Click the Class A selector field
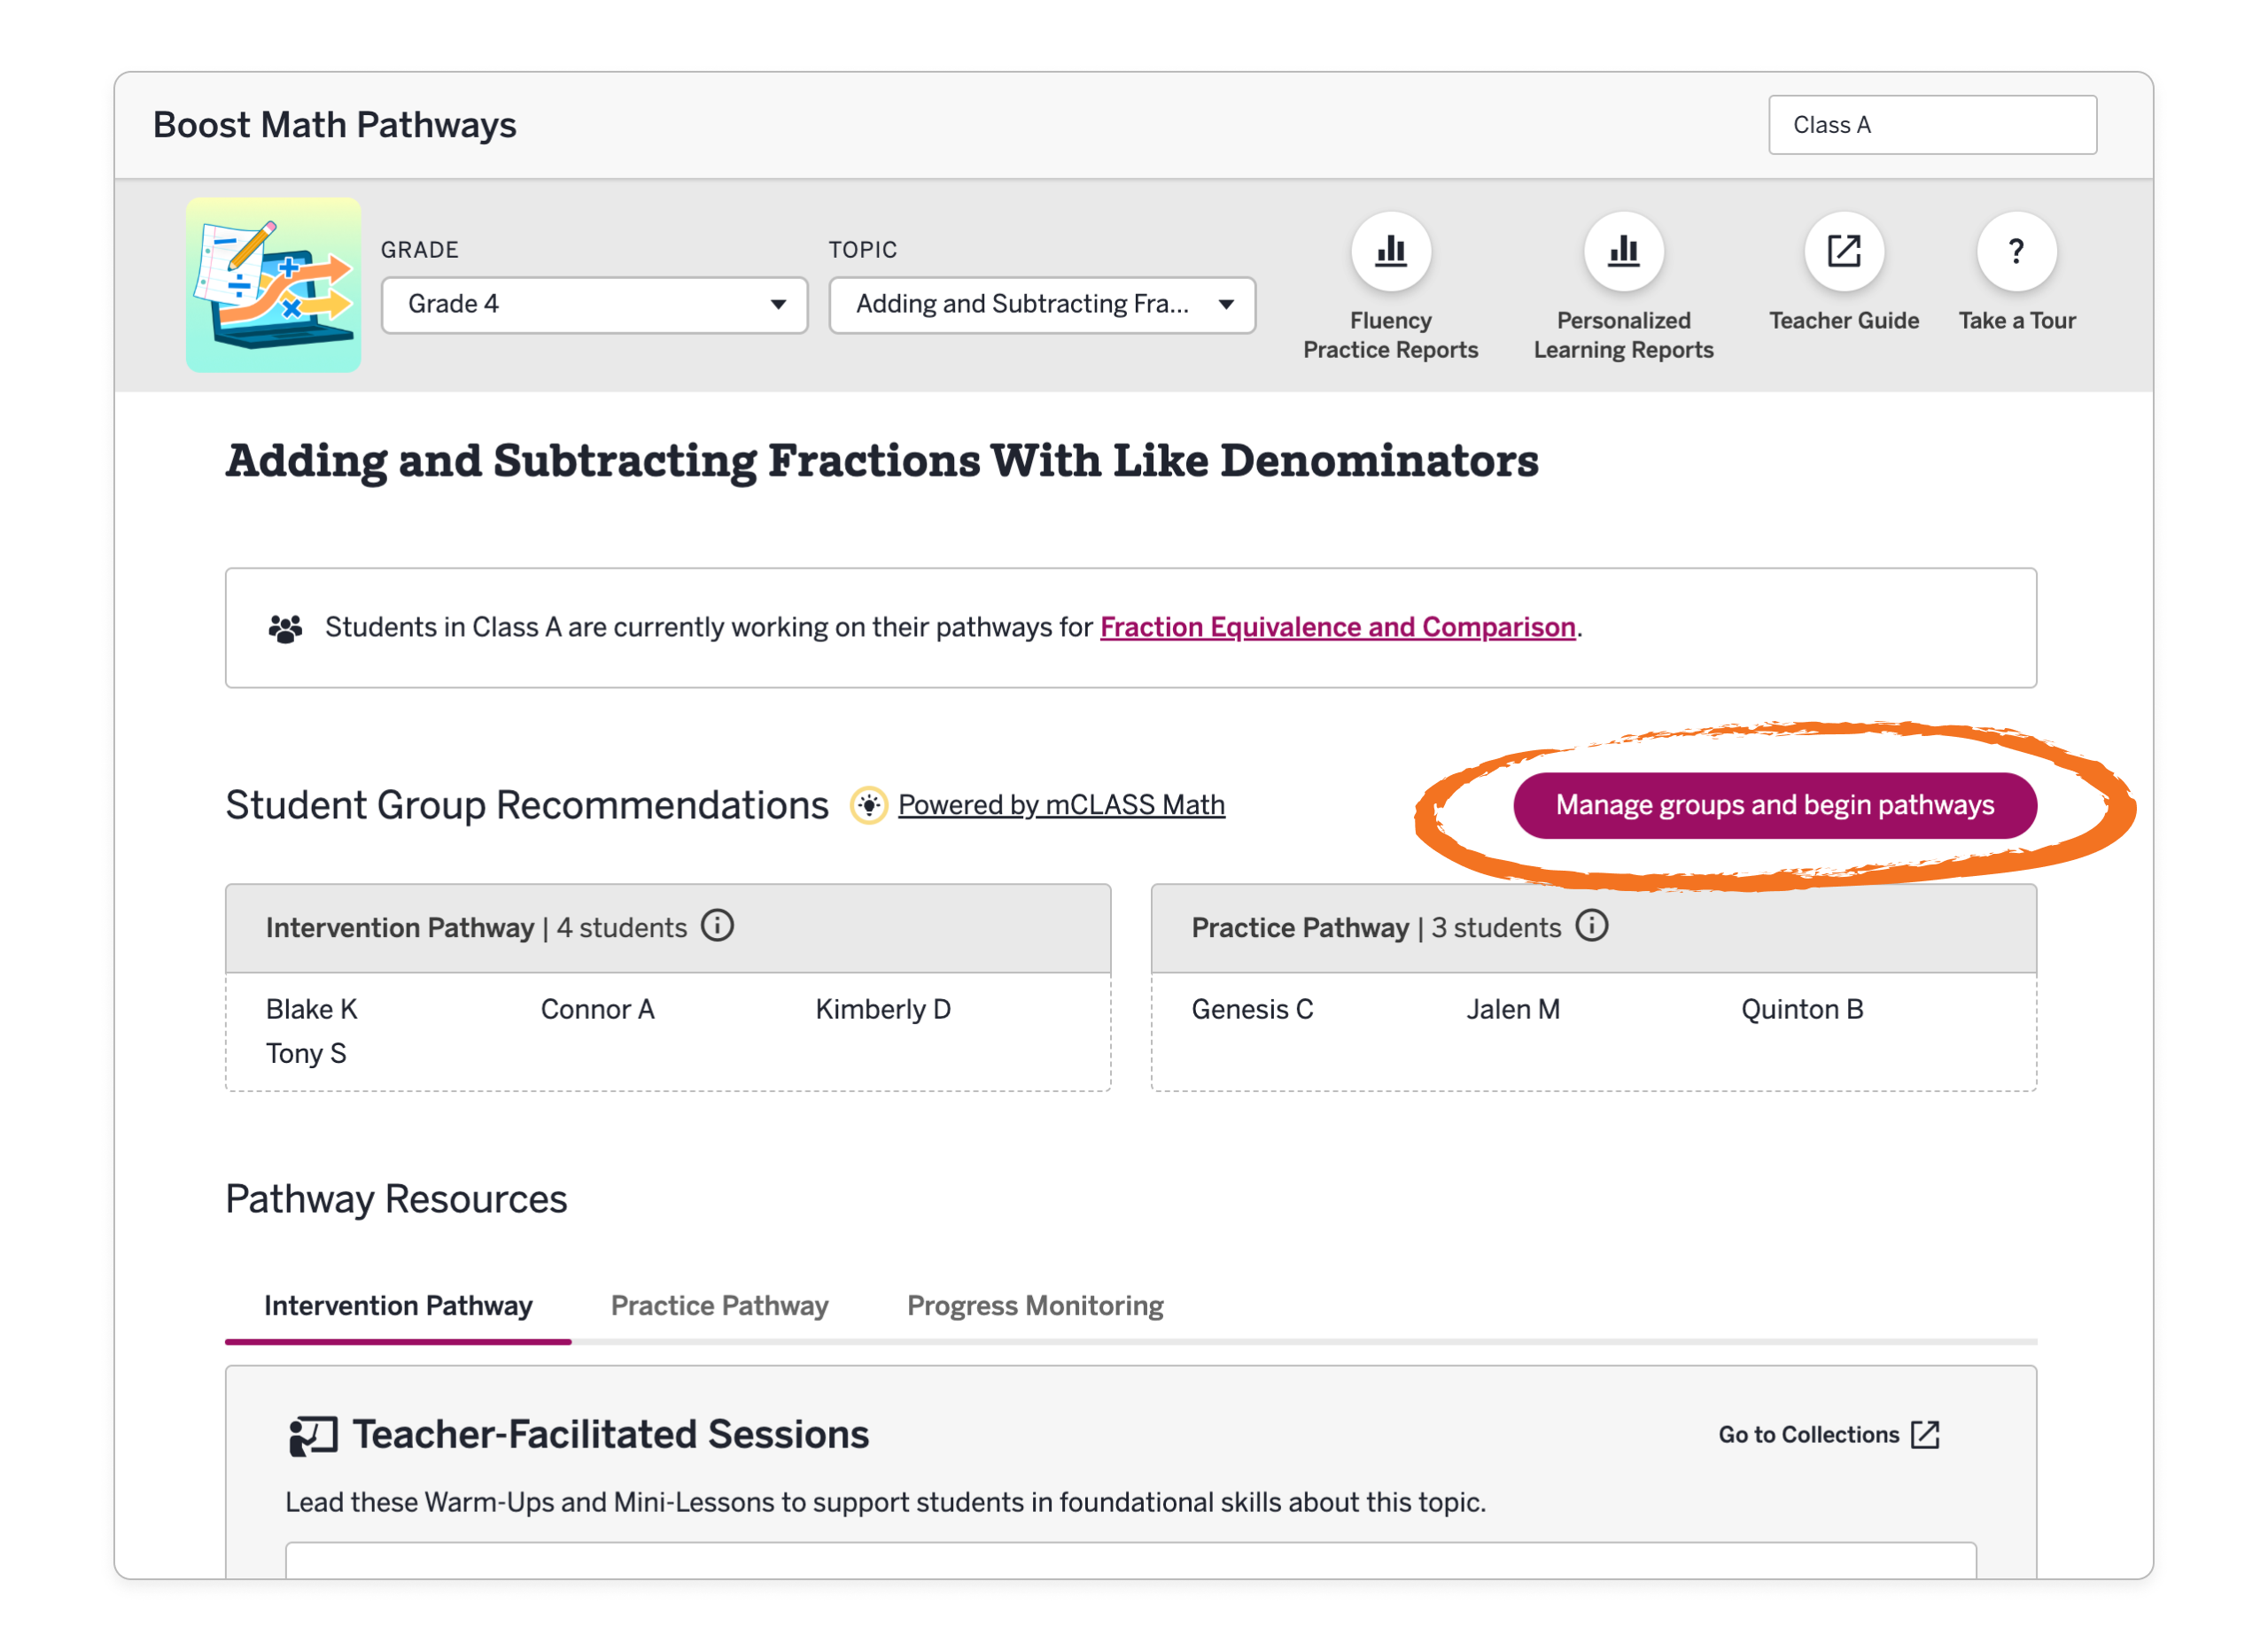Viewport: 2268px width, 1651px height. click(1932, 125)
